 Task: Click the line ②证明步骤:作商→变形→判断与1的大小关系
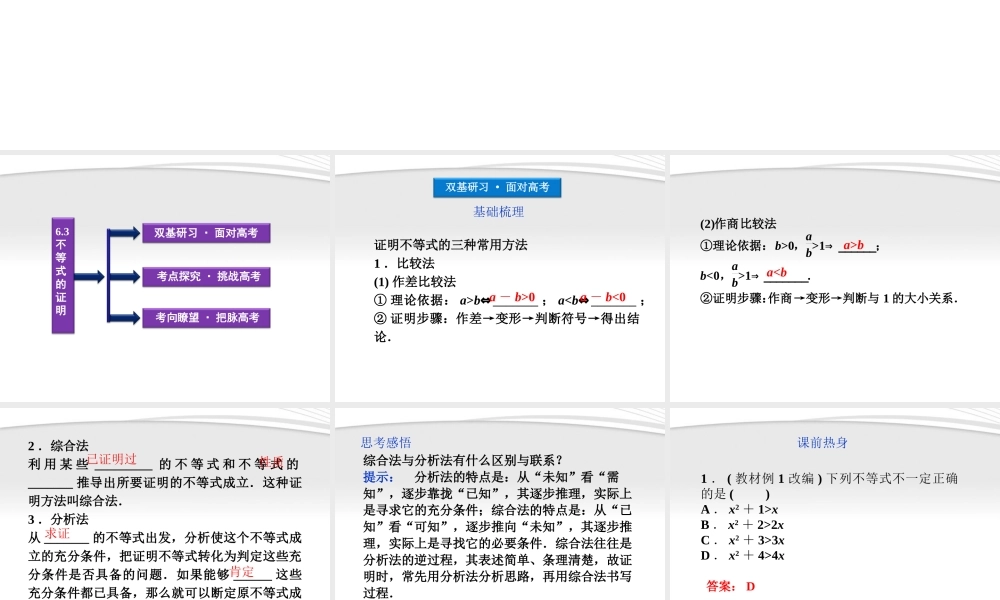coord(828,298)
